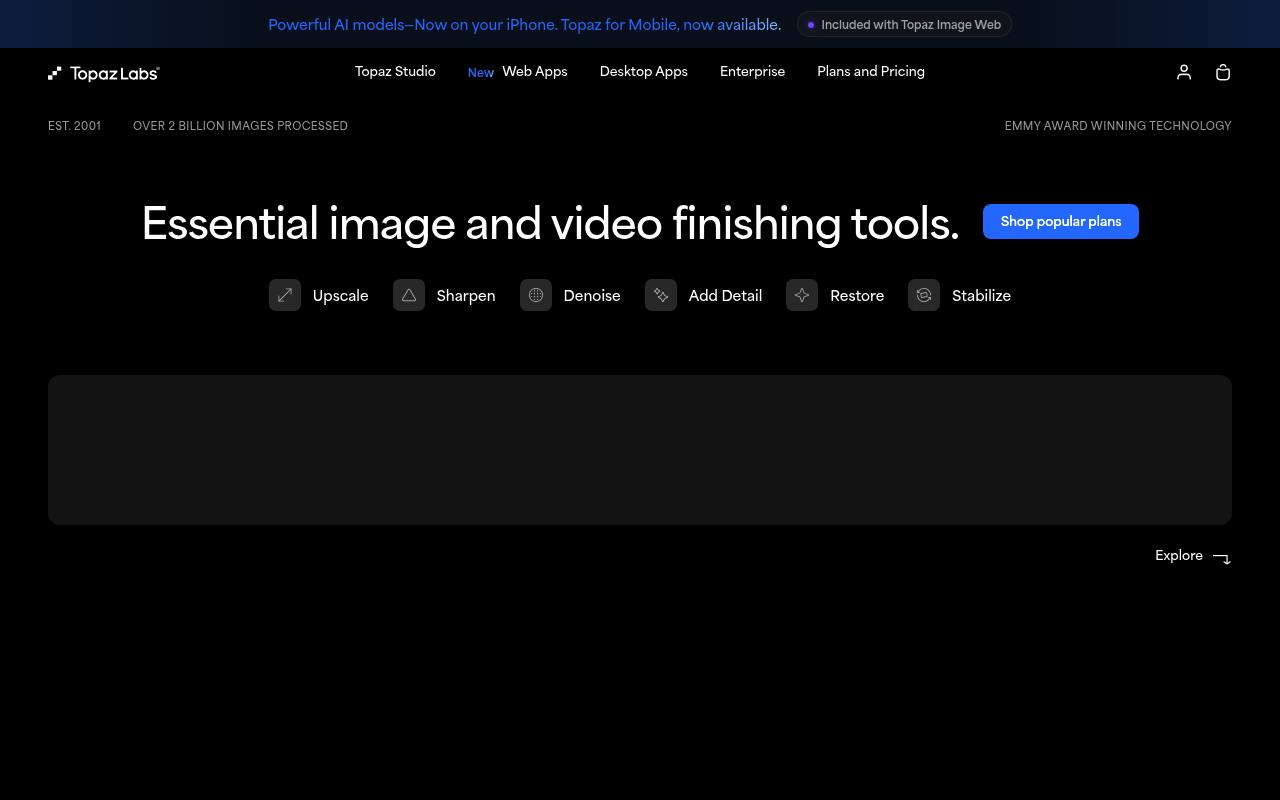Viewport: 1280px width, 800px height.
Task: Click the Topaz for Mobile banner text
Action: (x=525, y=25)
